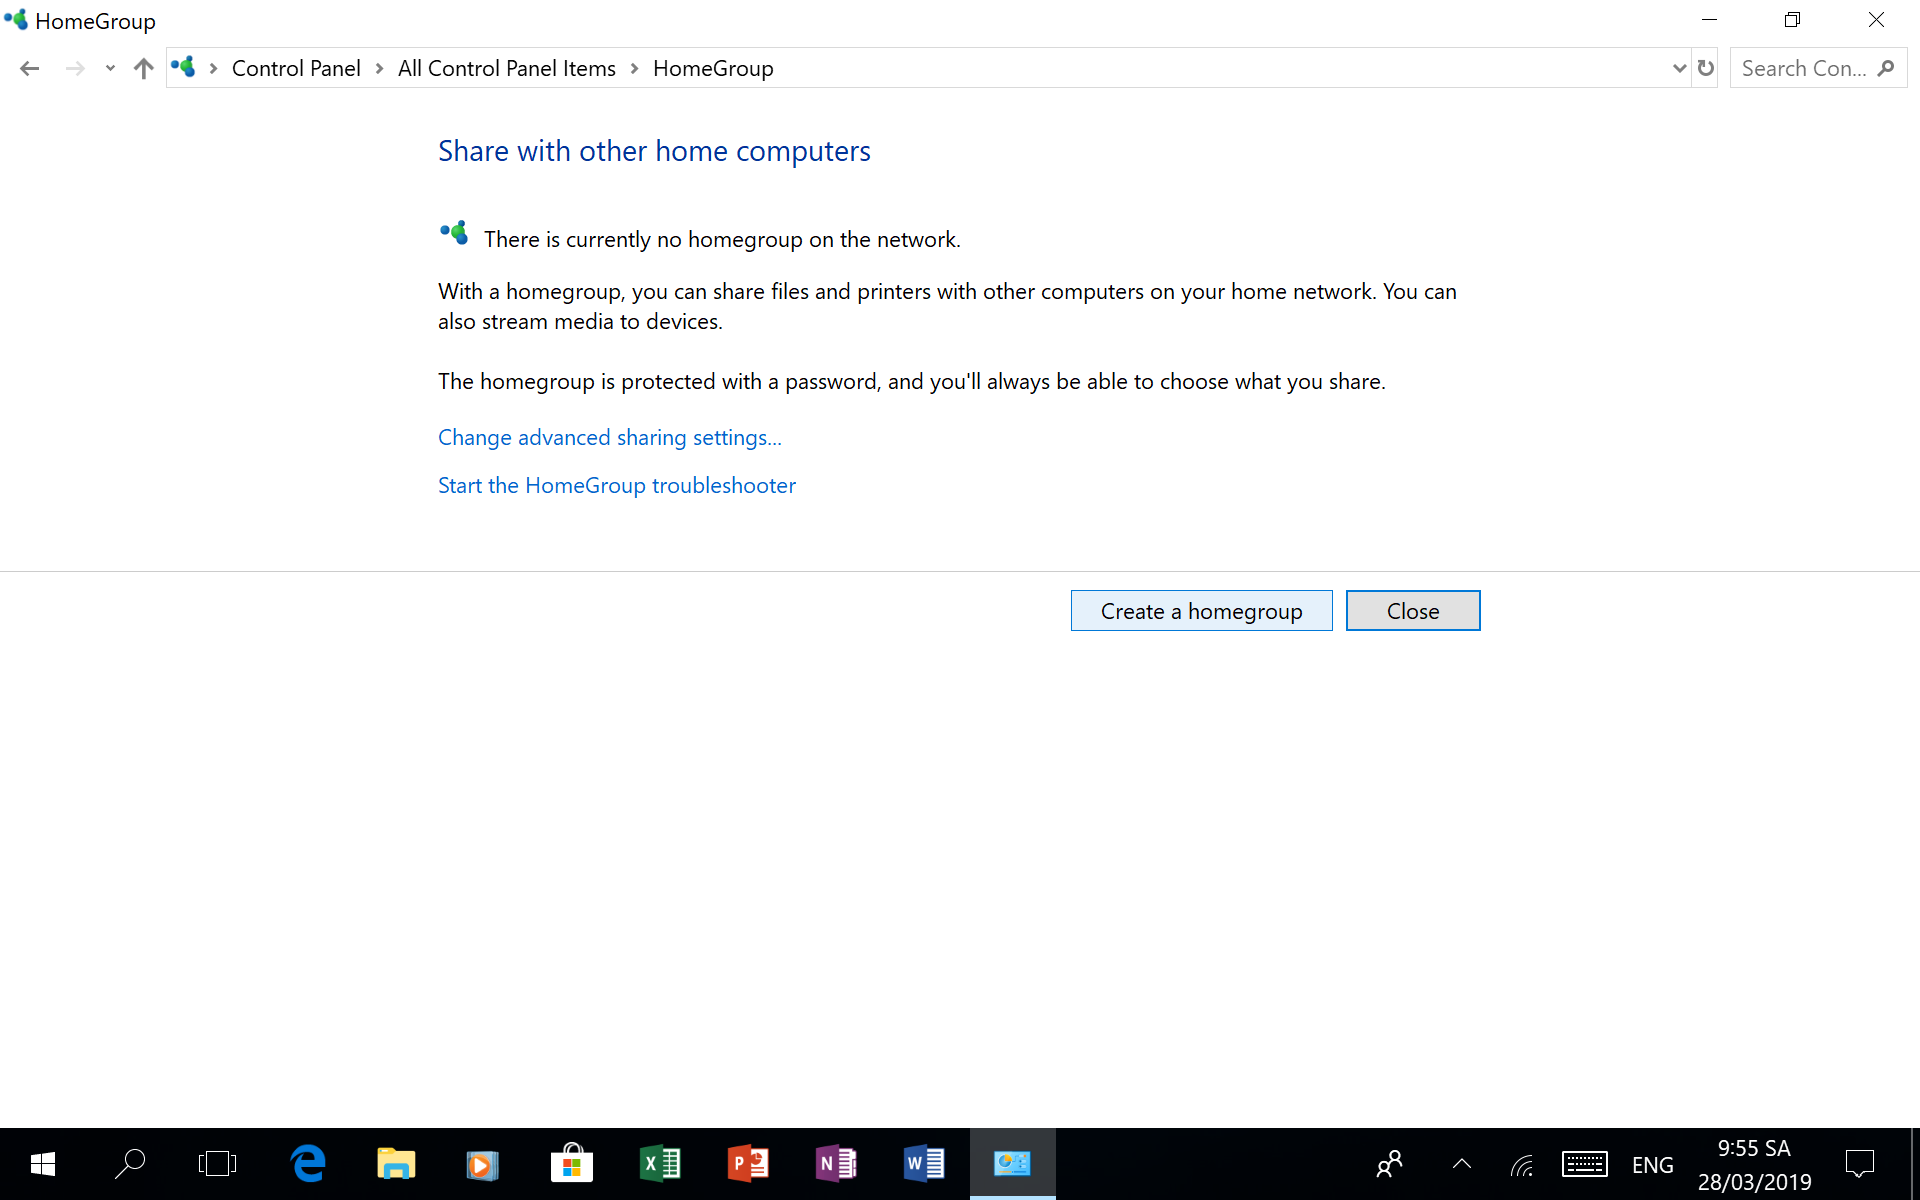Focus the Search Control Panel box

coord(1818,68)
